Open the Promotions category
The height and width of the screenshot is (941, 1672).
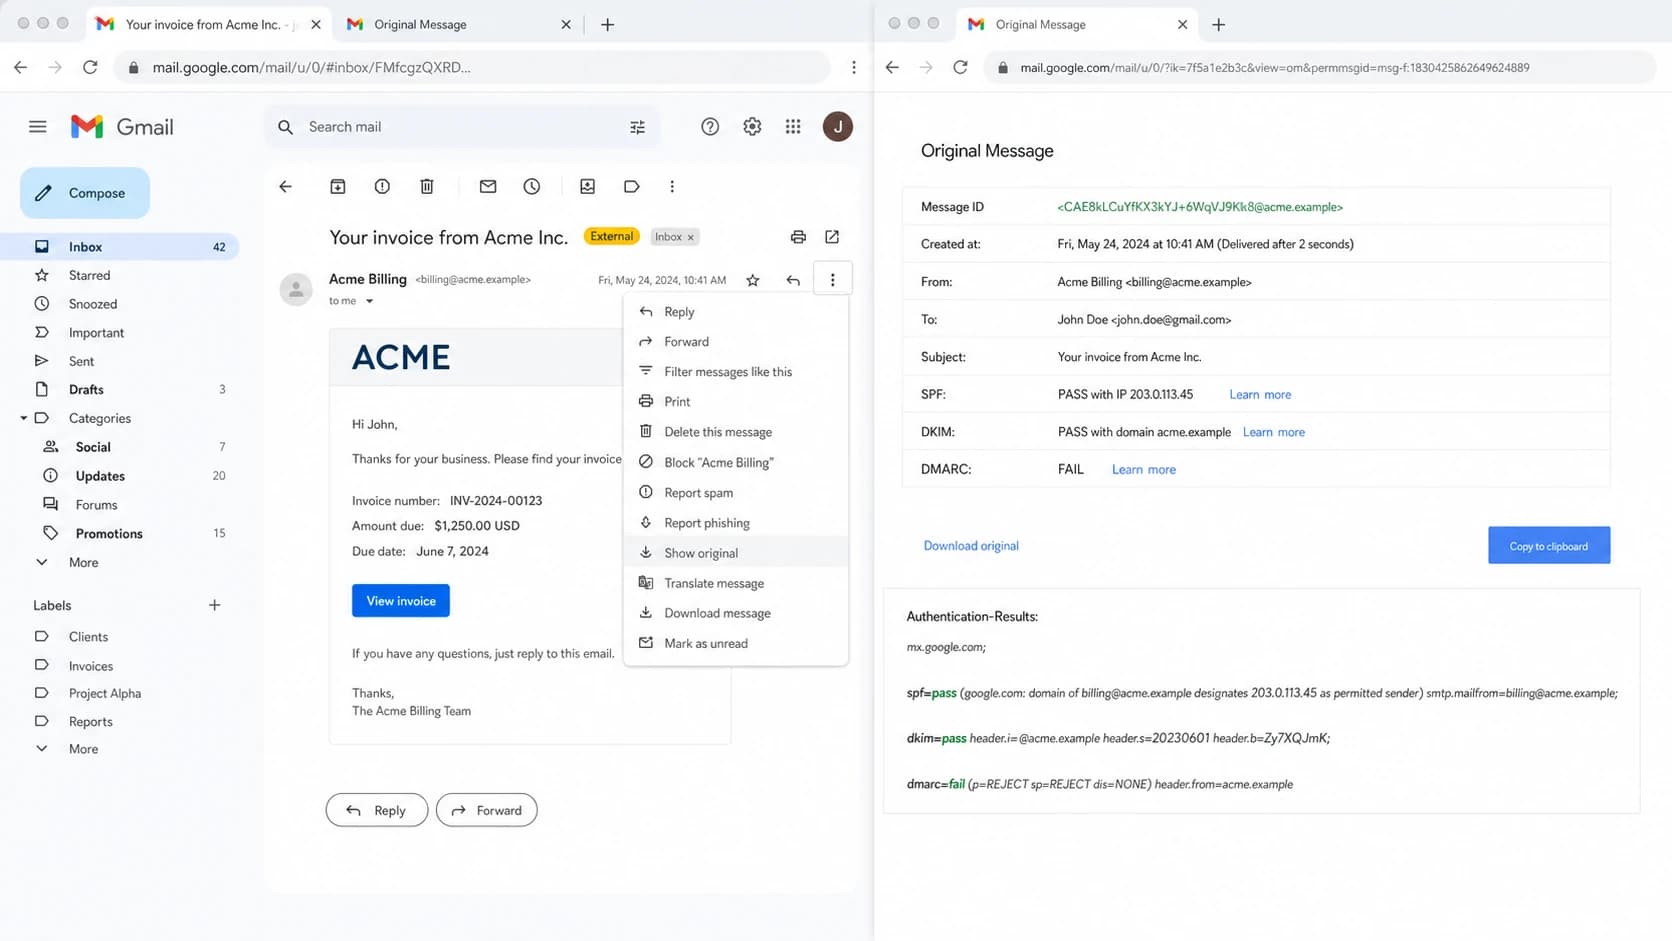120,534
